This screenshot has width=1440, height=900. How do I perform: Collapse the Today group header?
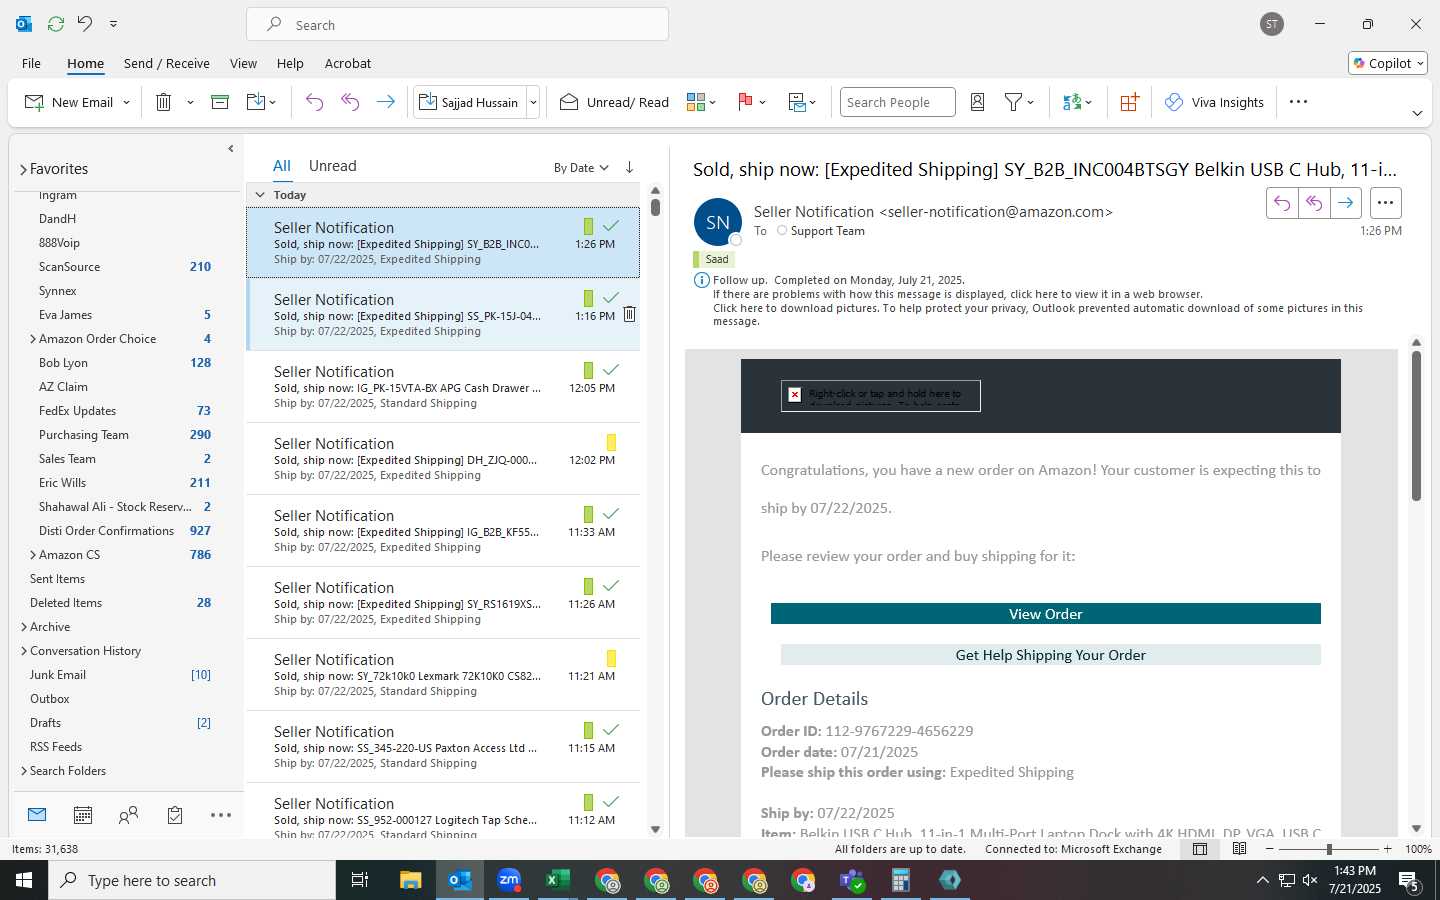pos(260,195)
